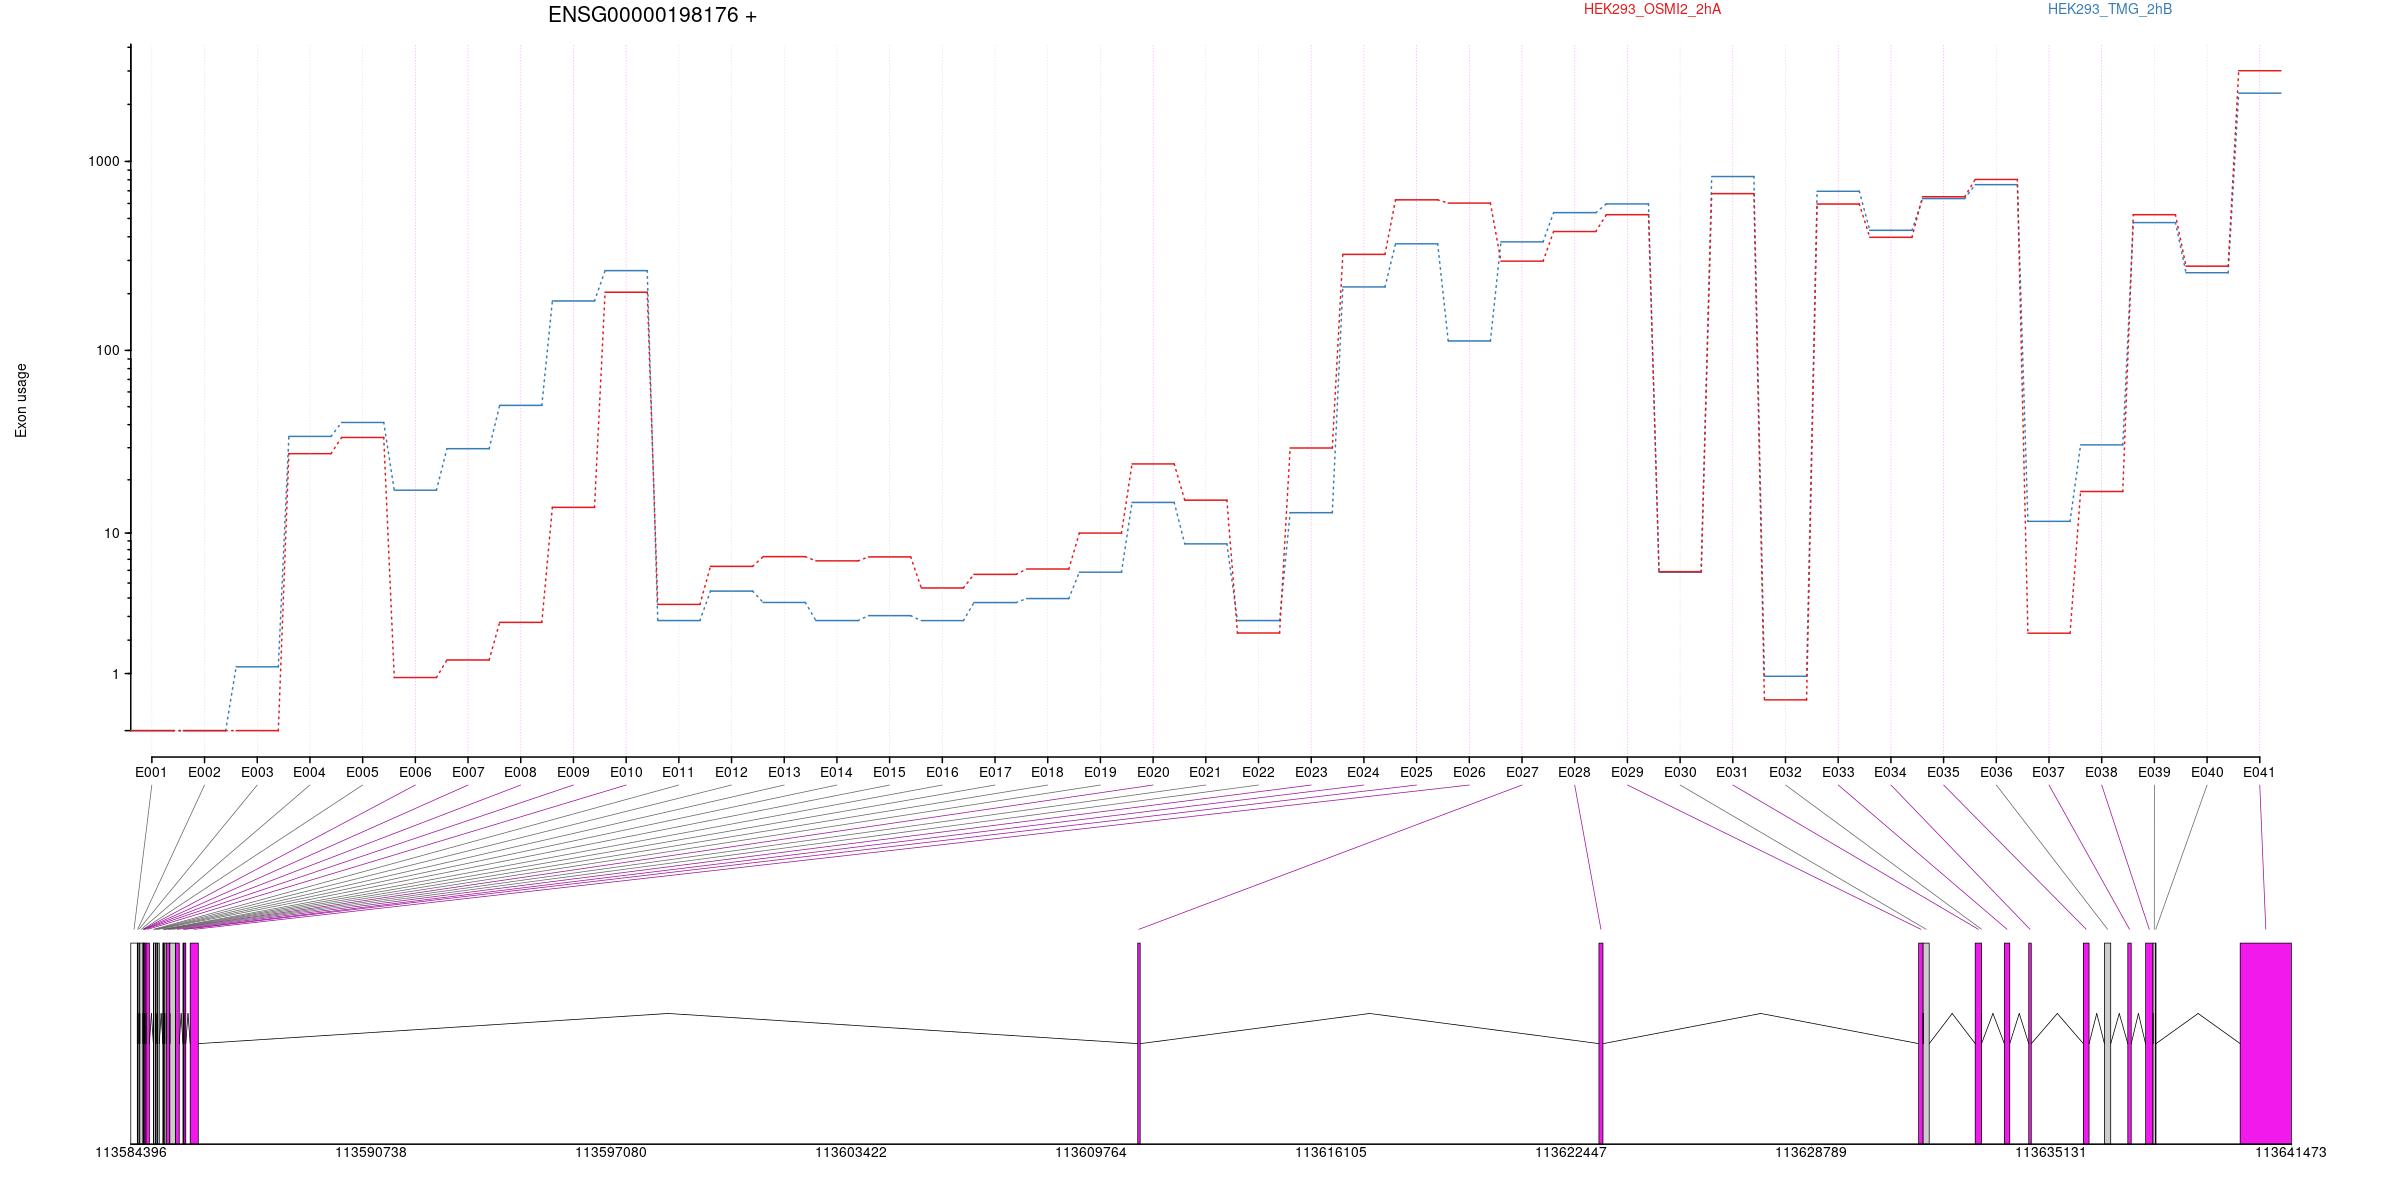The height and width of the screenshot is (1200, 2400).
Task: Click the E010 exon label
Action: 626,772
